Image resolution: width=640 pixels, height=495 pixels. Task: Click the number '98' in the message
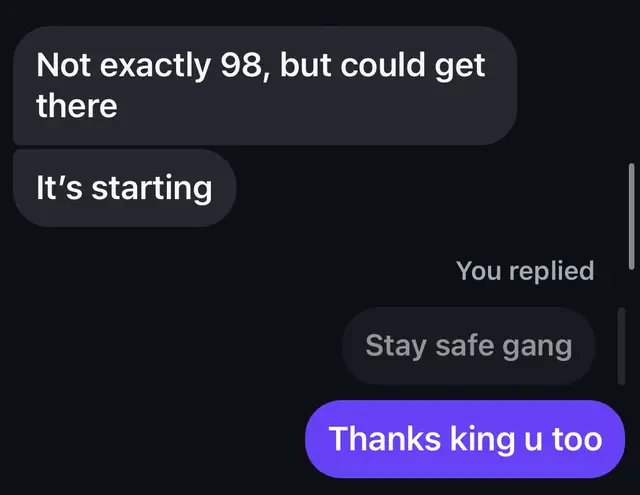coord(241,65)
